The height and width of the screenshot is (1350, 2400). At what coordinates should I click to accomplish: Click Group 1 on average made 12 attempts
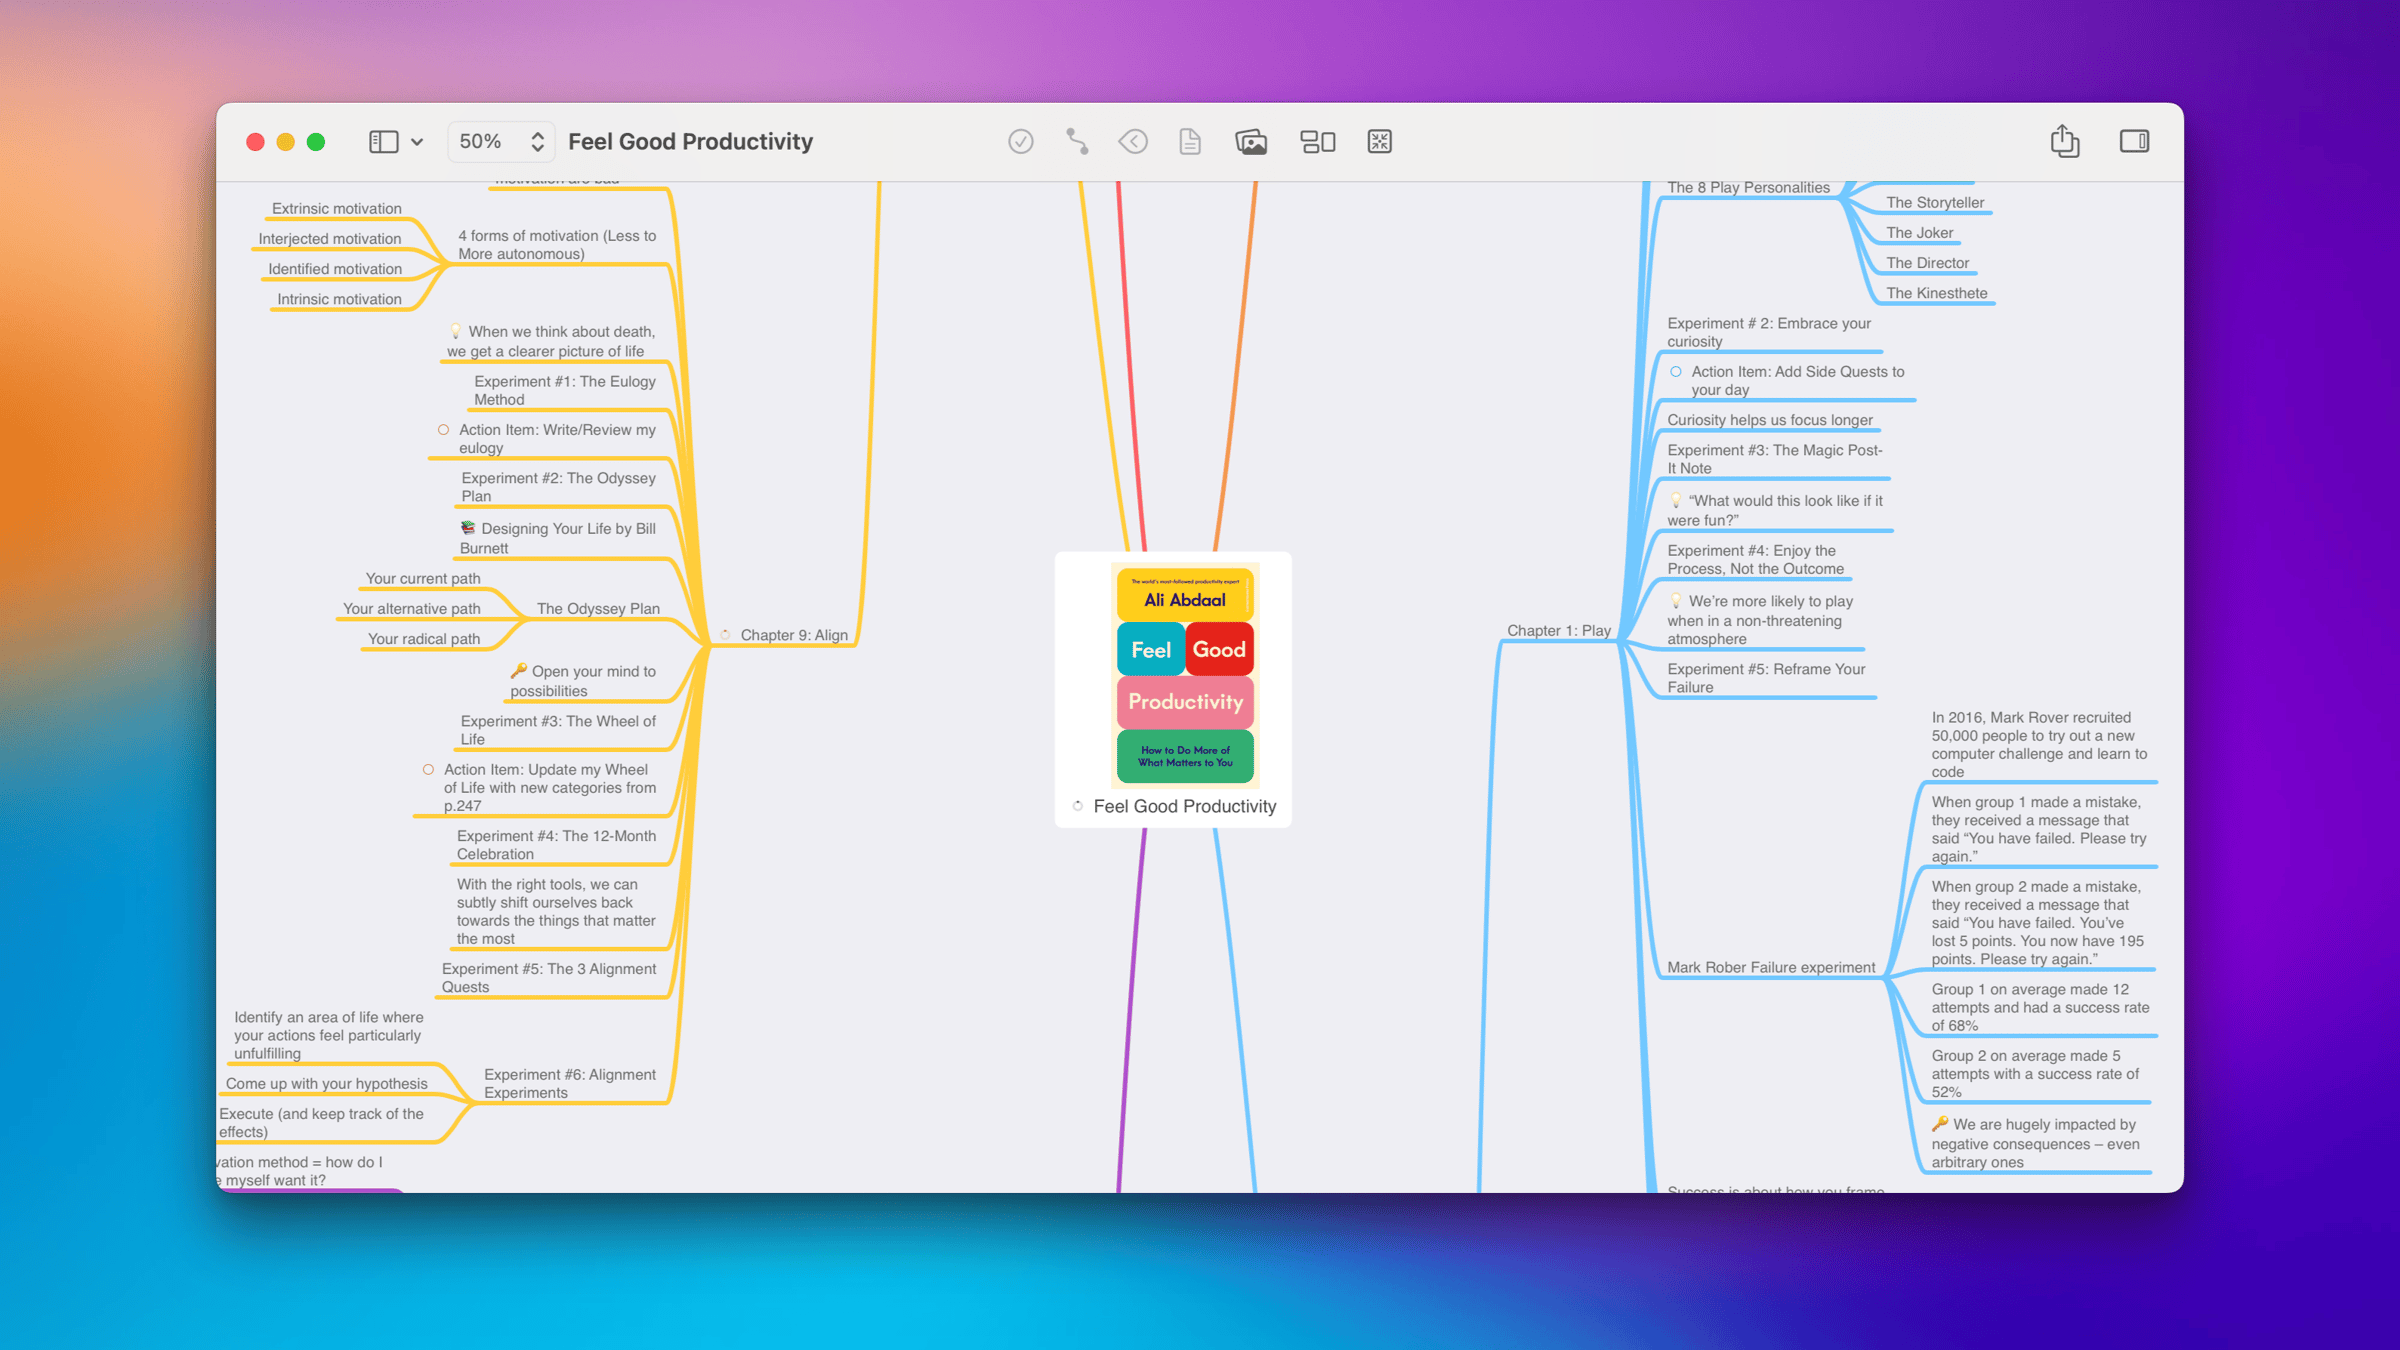tap(2040, 1008)
